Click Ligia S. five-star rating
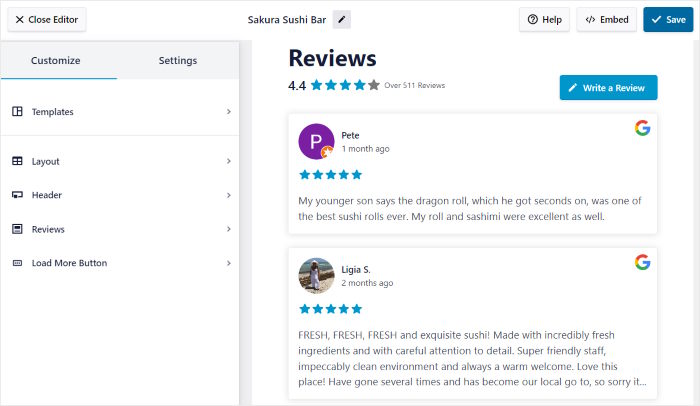 [330, 309]
